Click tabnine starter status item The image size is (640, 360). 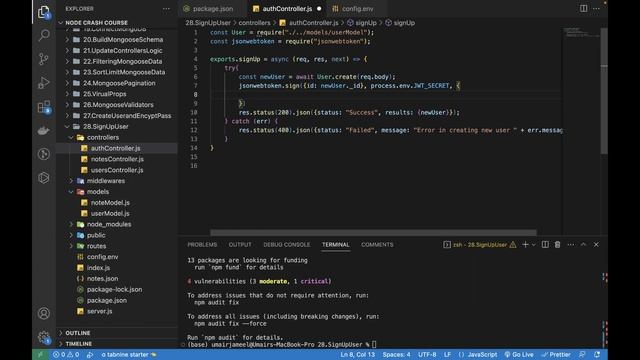tap(129, 355)
